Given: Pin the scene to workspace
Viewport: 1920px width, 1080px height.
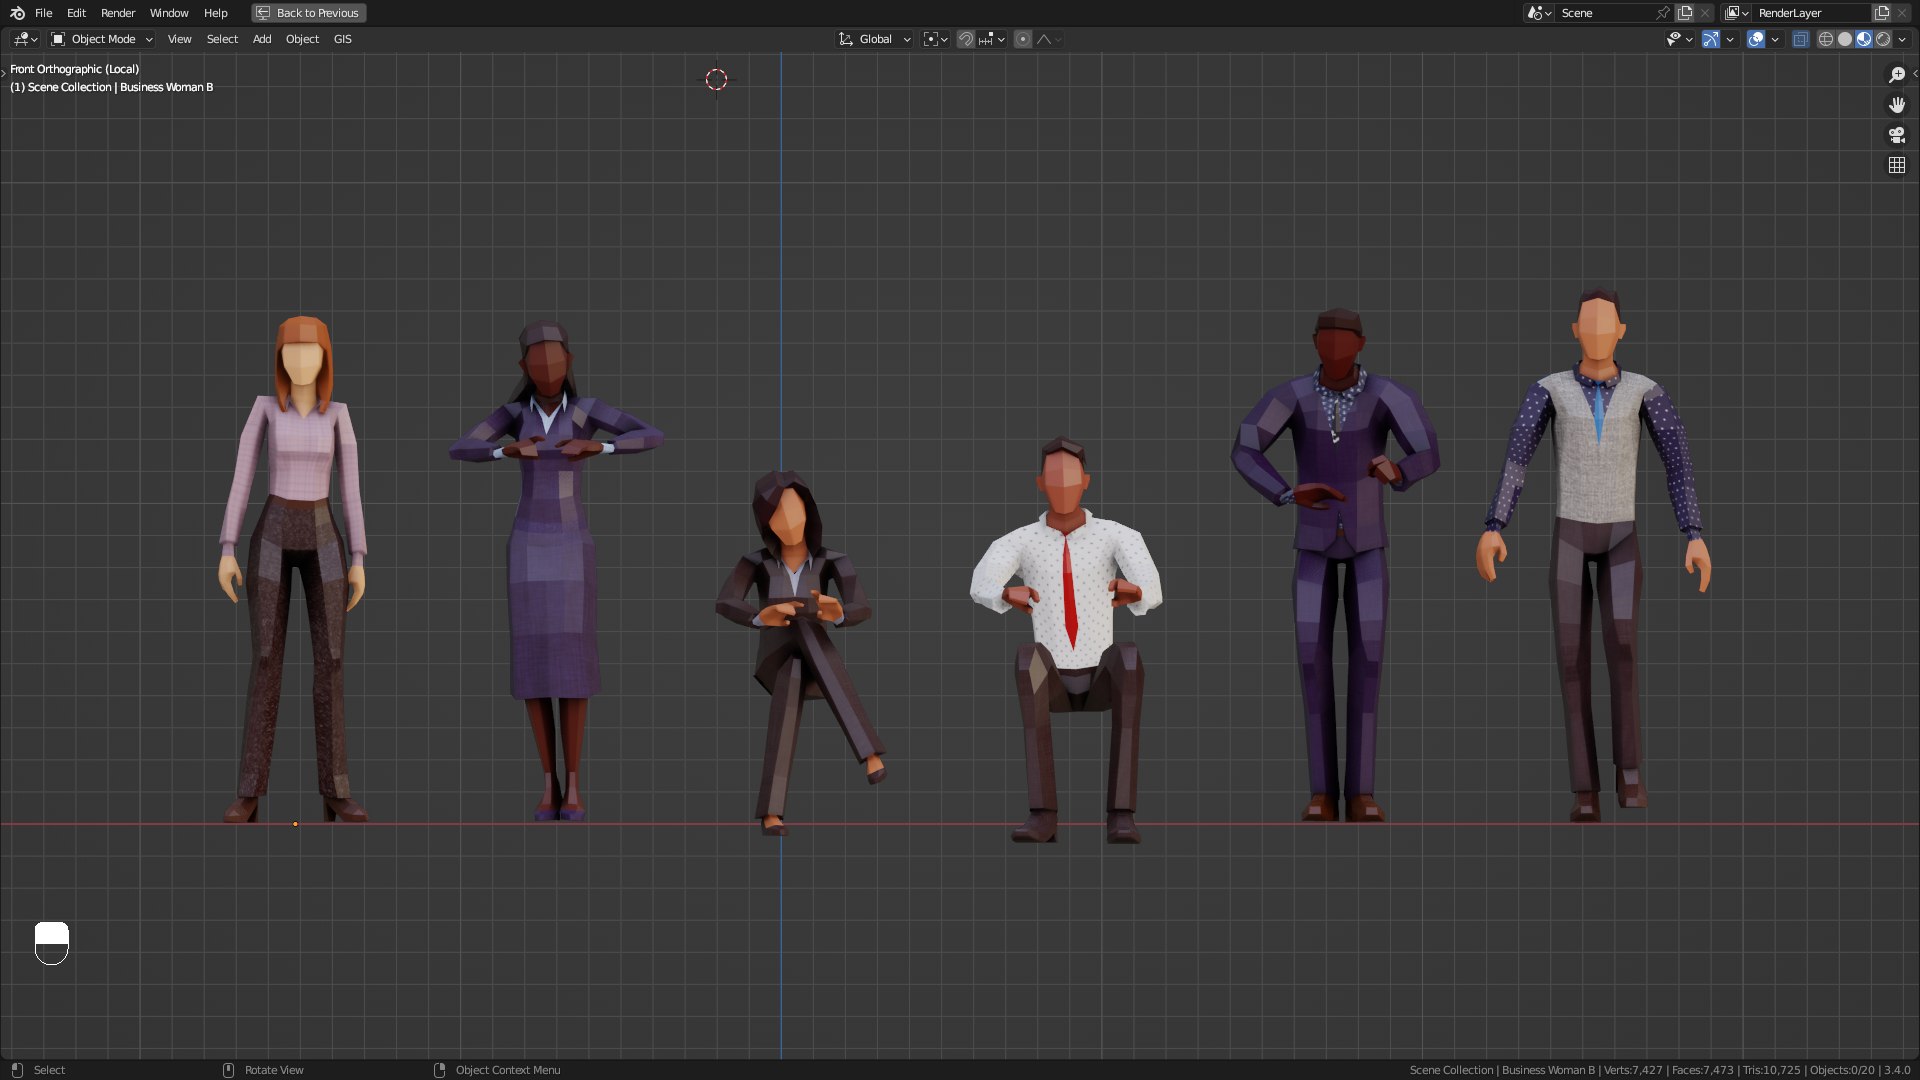Looking at the screenshot, I should [1663, 13].
